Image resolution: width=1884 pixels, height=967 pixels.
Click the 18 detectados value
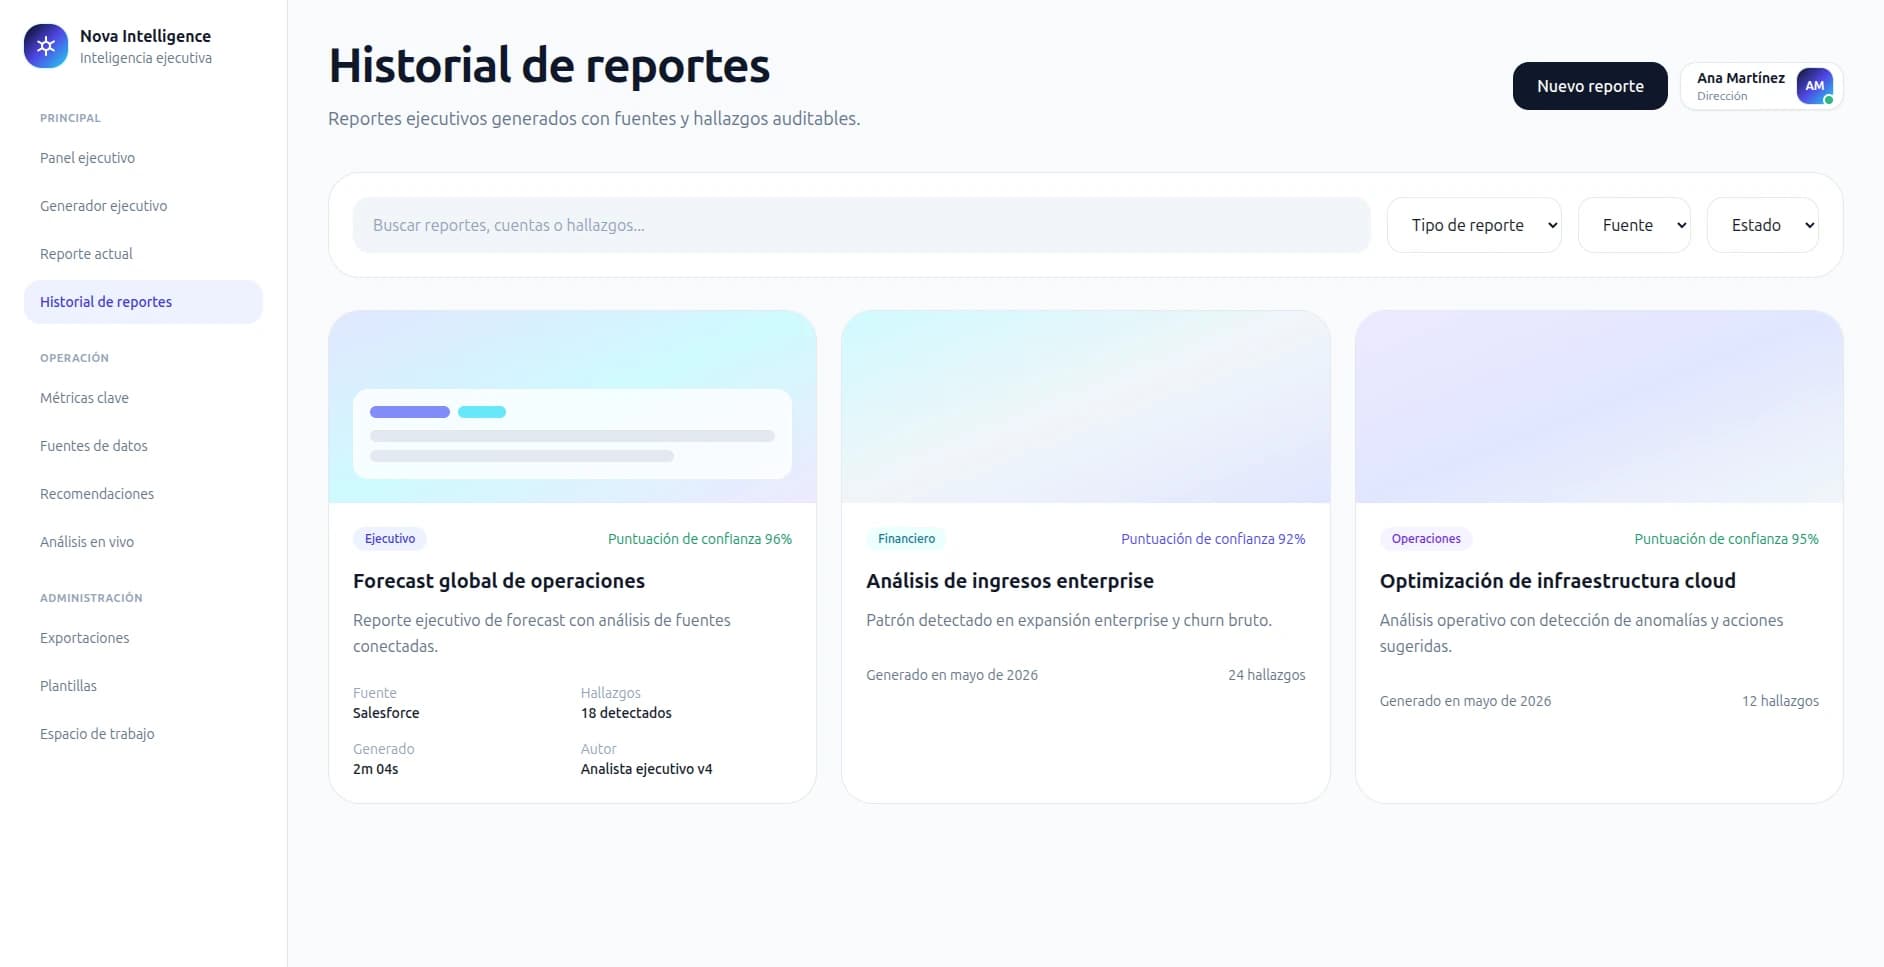click(x=626, y=713)
